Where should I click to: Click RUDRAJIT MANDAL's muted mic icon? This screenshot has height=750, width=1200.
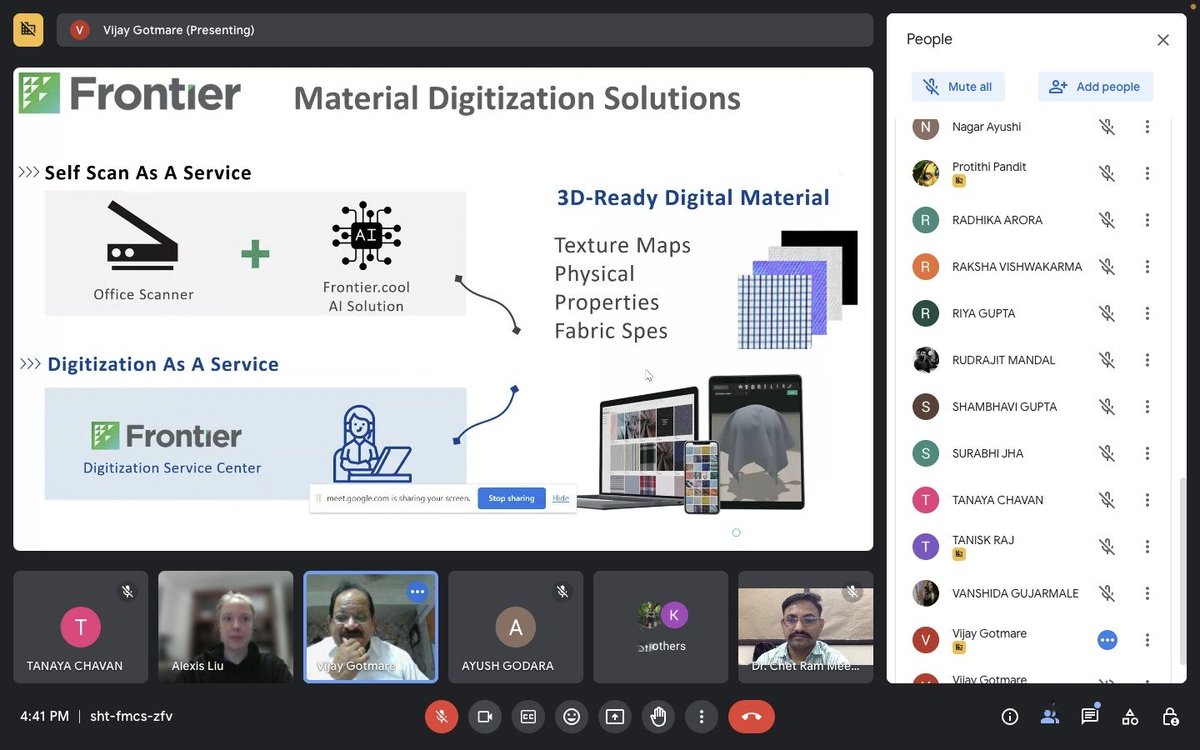click(x=1107, y=360)
